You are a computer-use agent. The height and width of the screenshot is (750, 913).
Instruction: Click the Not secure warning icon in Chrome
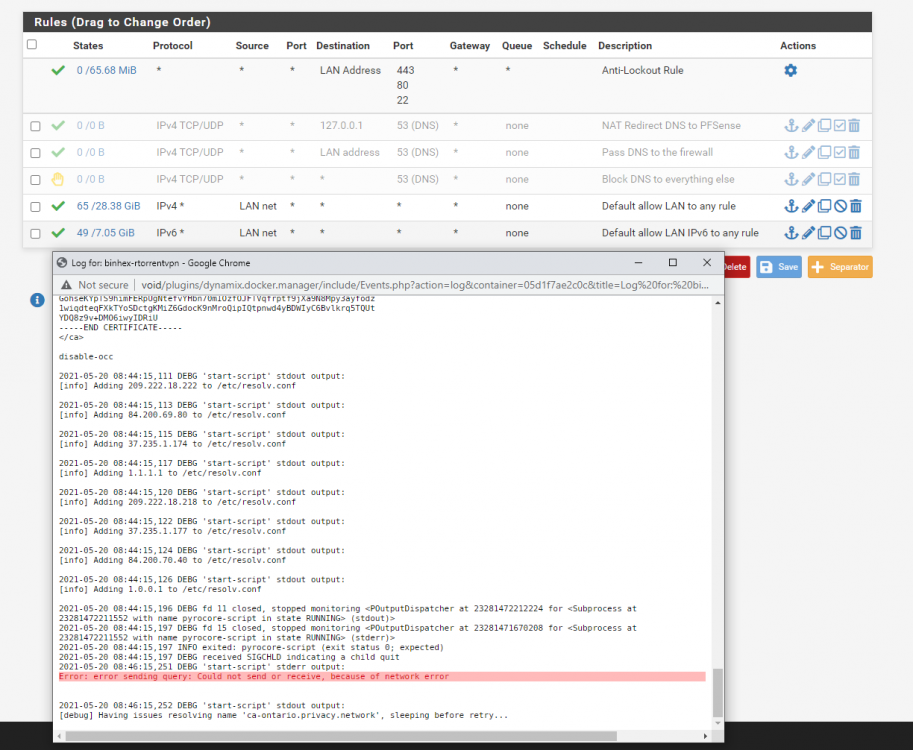(x=66, y=285)
